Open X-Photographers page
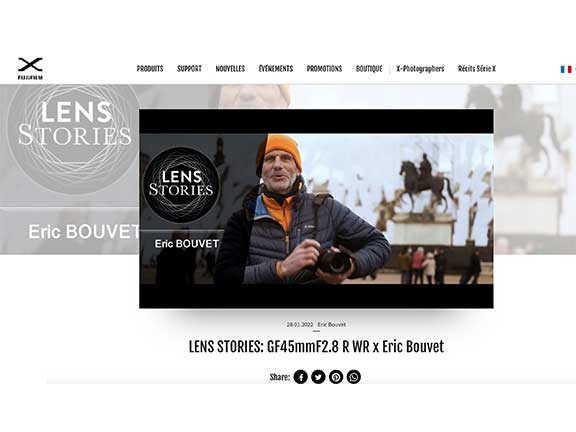The image size is (576, 432). tap(420, 69)
